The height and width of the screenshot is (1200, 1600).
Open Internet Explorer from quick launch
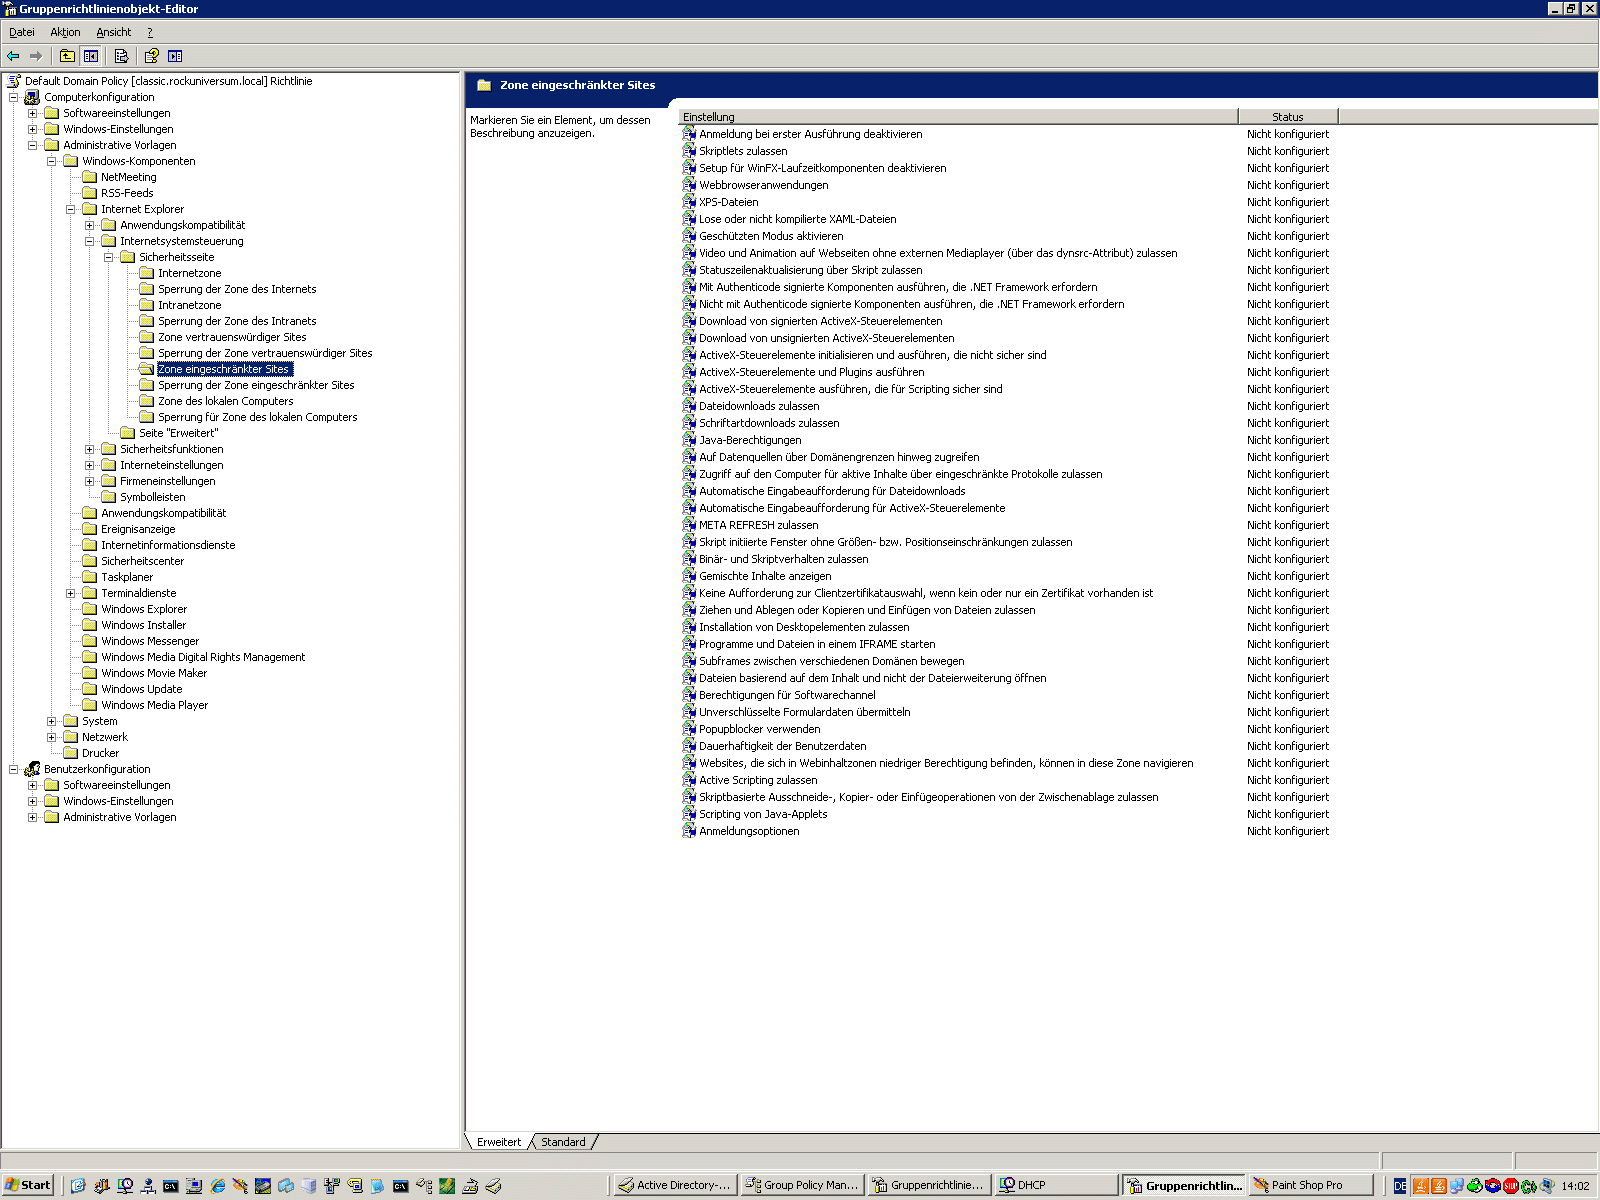217,1186
